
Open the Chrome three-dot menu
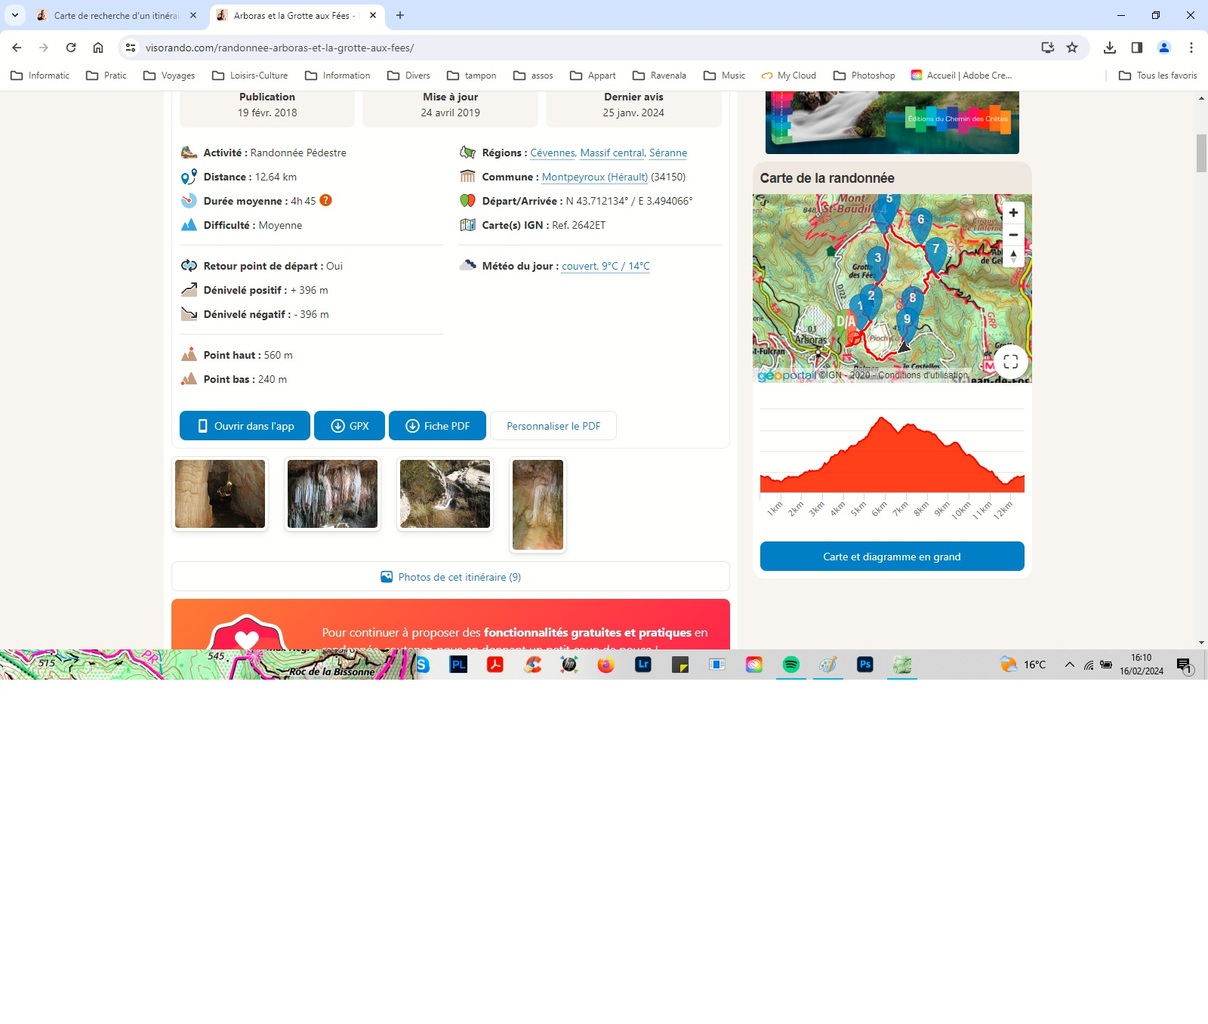tap(1191, 47)
